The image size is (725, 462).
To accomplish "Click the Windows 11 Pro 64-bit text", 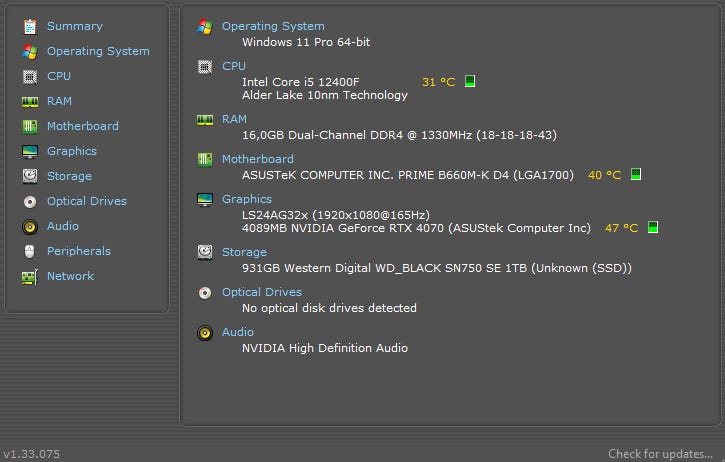I will (306, 42).
